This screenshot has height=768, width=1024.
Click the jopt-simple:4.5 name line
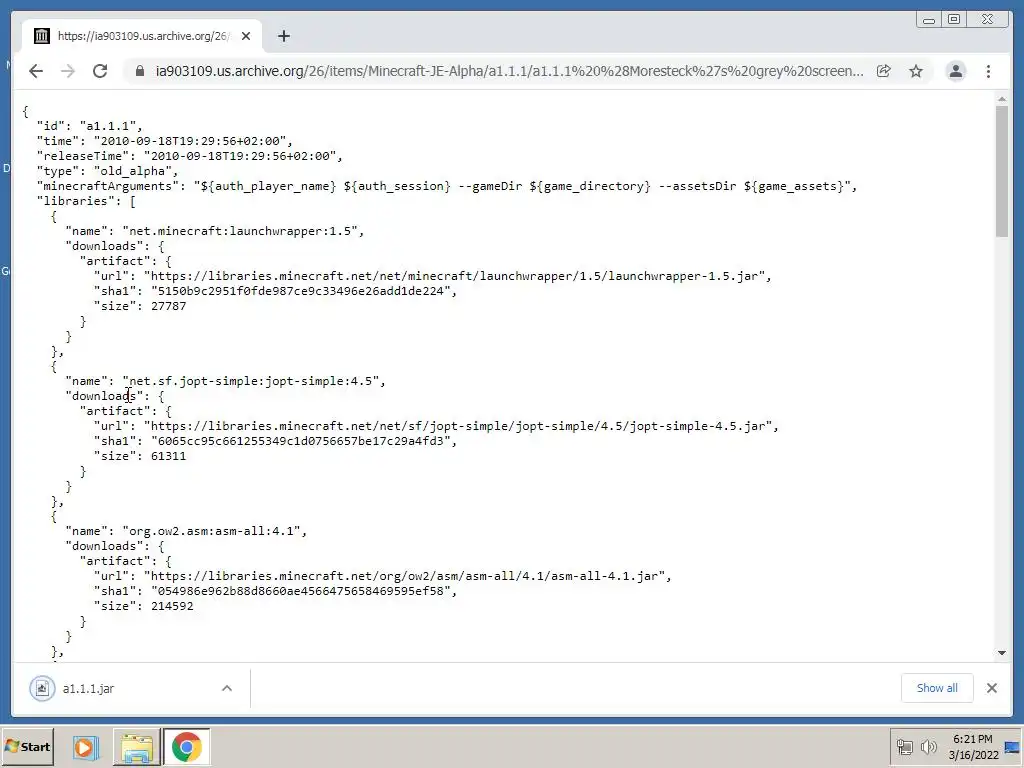[225, 381]
